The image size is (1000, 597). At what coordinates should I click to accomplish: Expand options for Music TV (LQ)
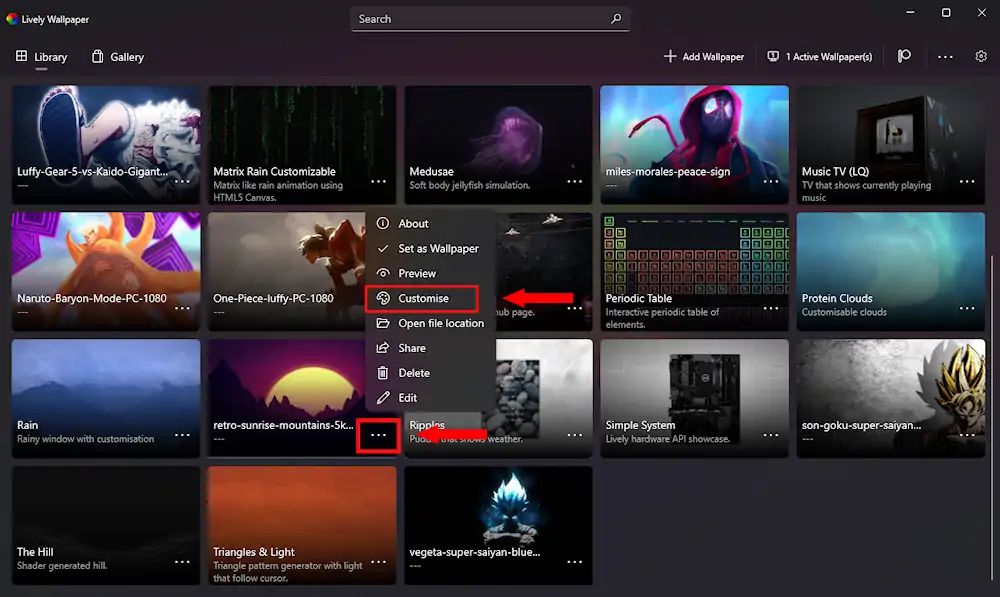click(967, 181)
